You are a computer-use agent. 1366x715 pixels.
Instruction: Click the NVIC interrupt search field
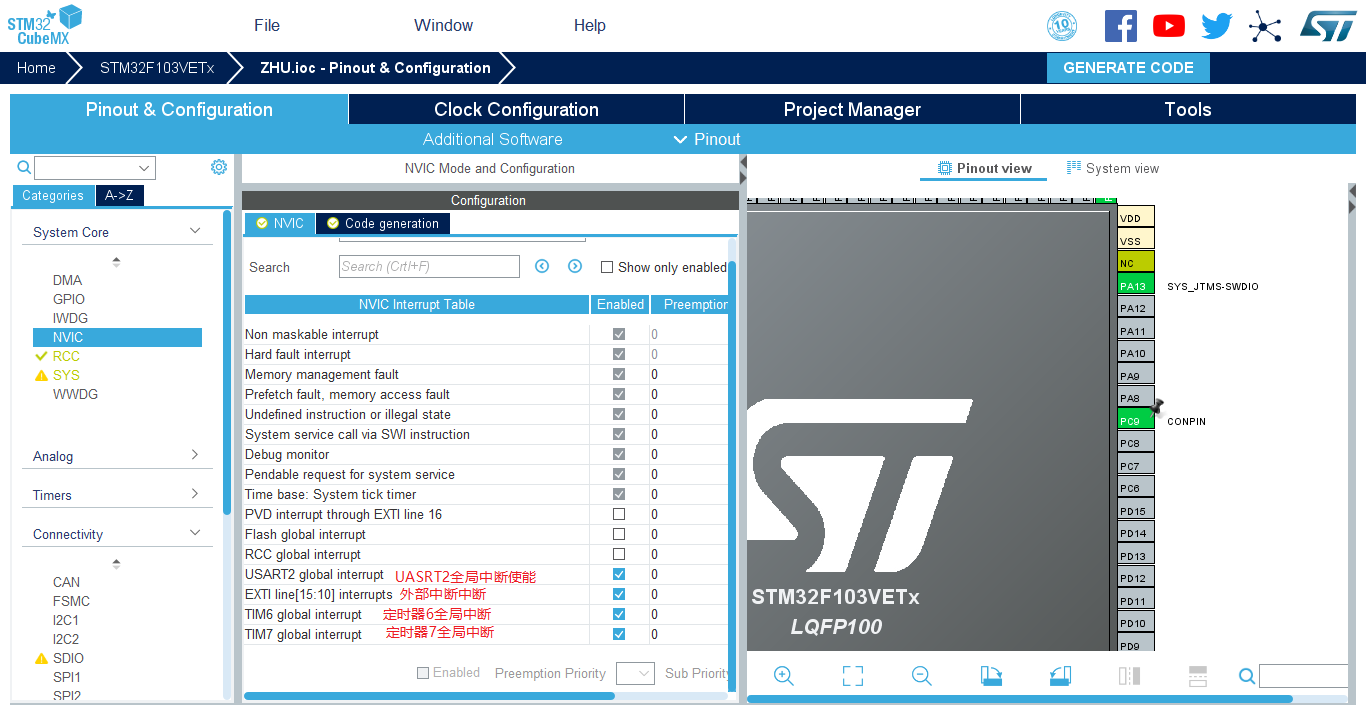[429, 266]
